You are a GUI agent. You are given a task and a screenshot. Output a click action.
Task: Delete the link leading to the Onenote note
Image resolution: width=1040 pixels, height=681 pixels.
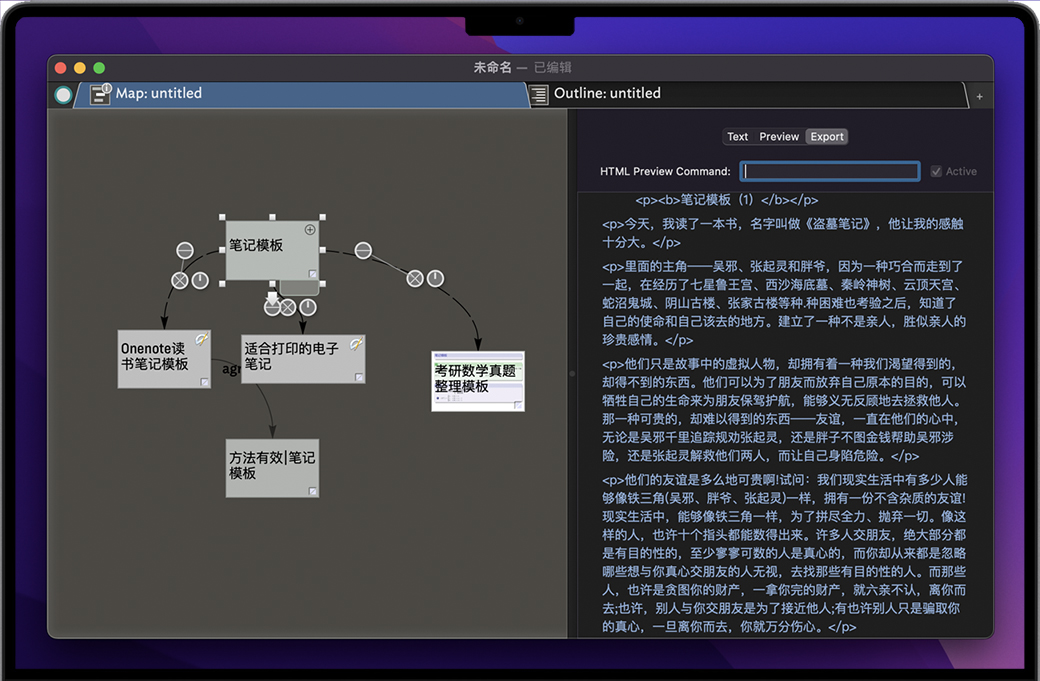click(179, 280)
